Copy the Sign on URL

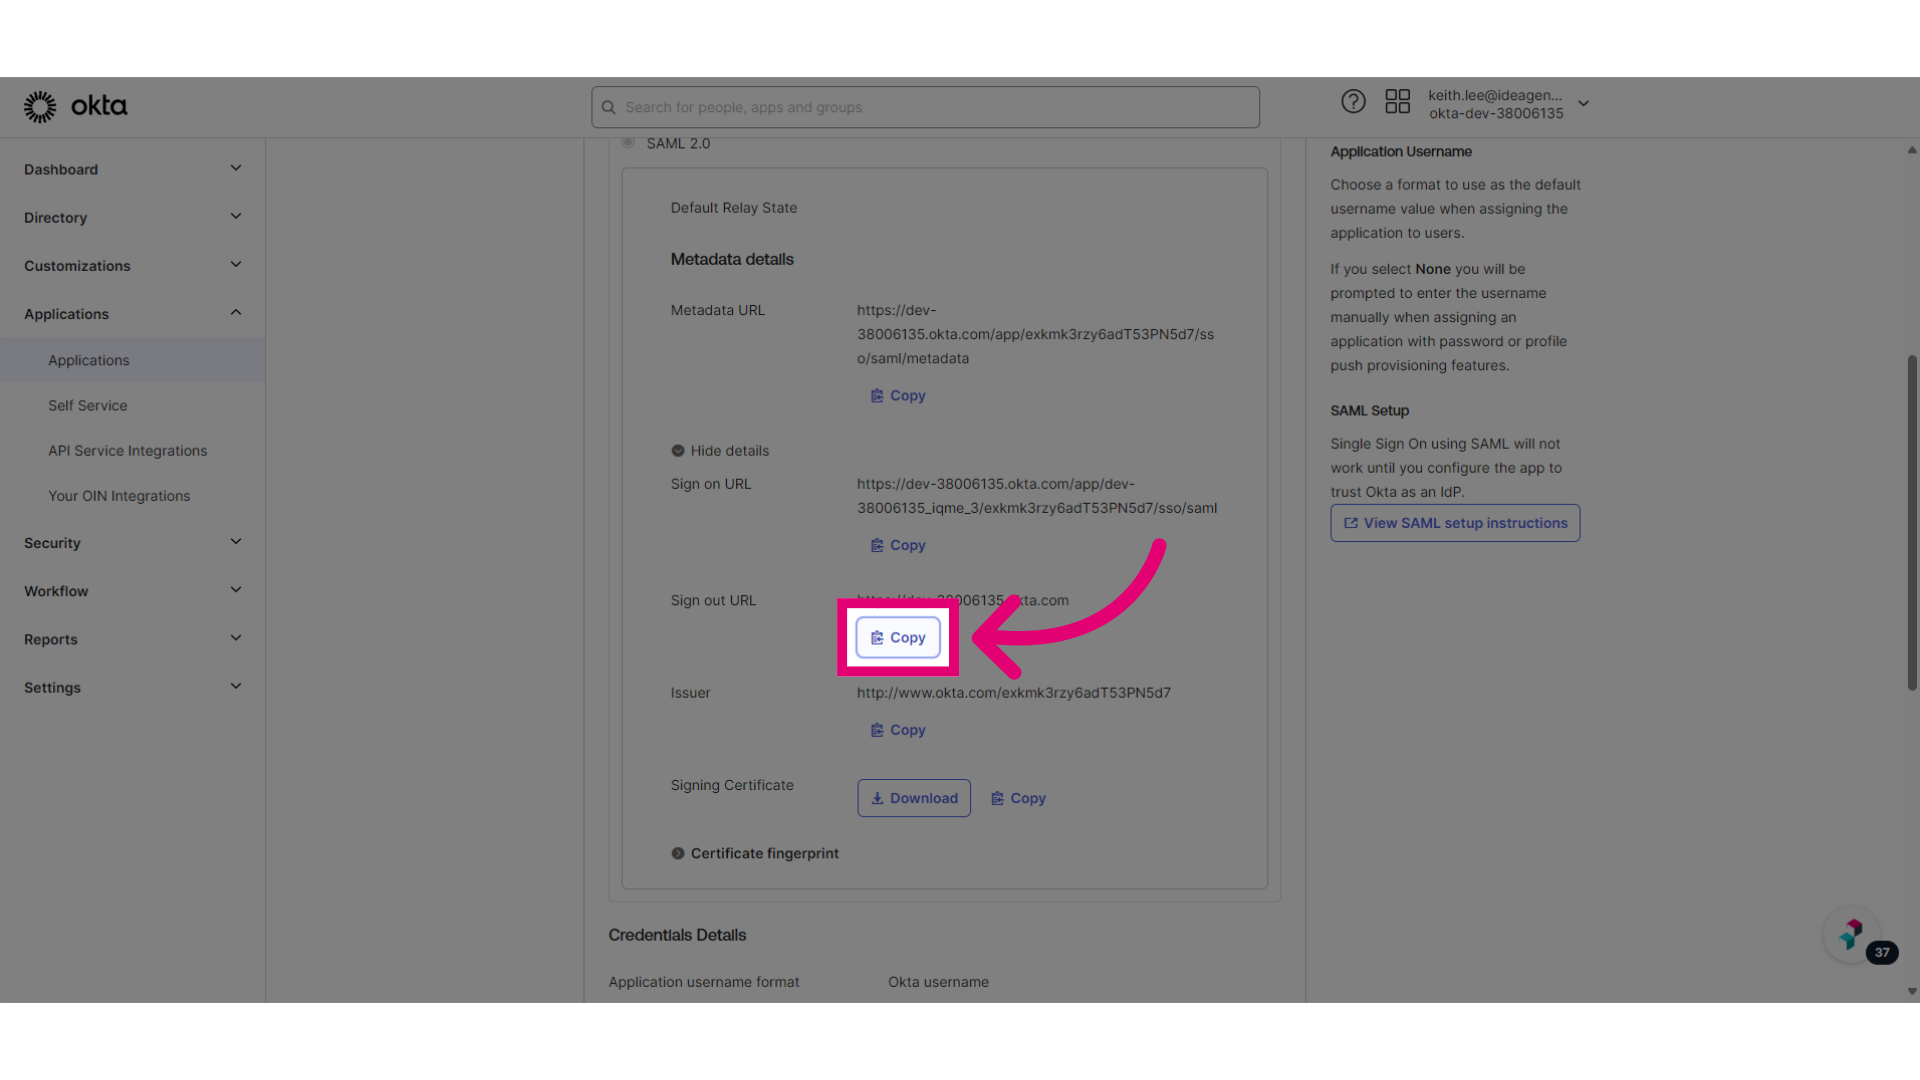898,546
